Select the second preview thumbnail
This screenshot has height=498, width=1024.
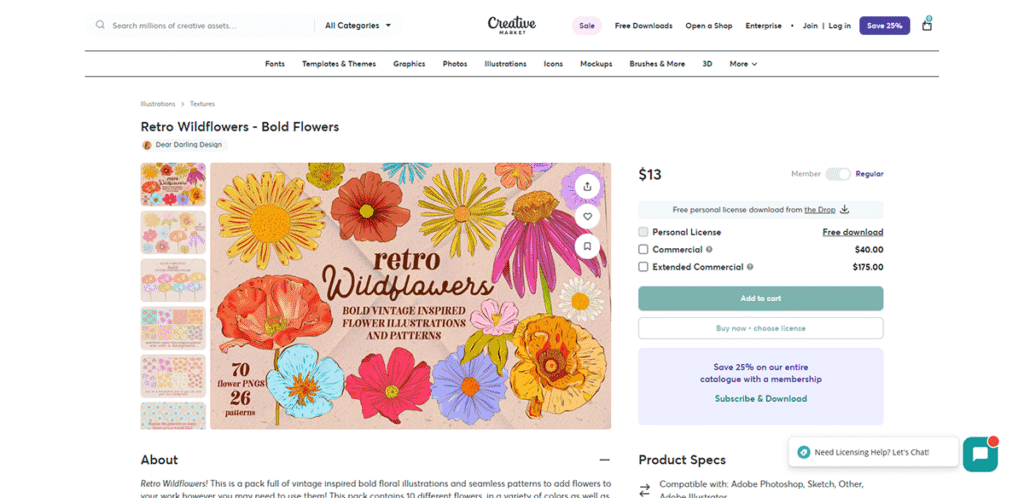[173, 232]
